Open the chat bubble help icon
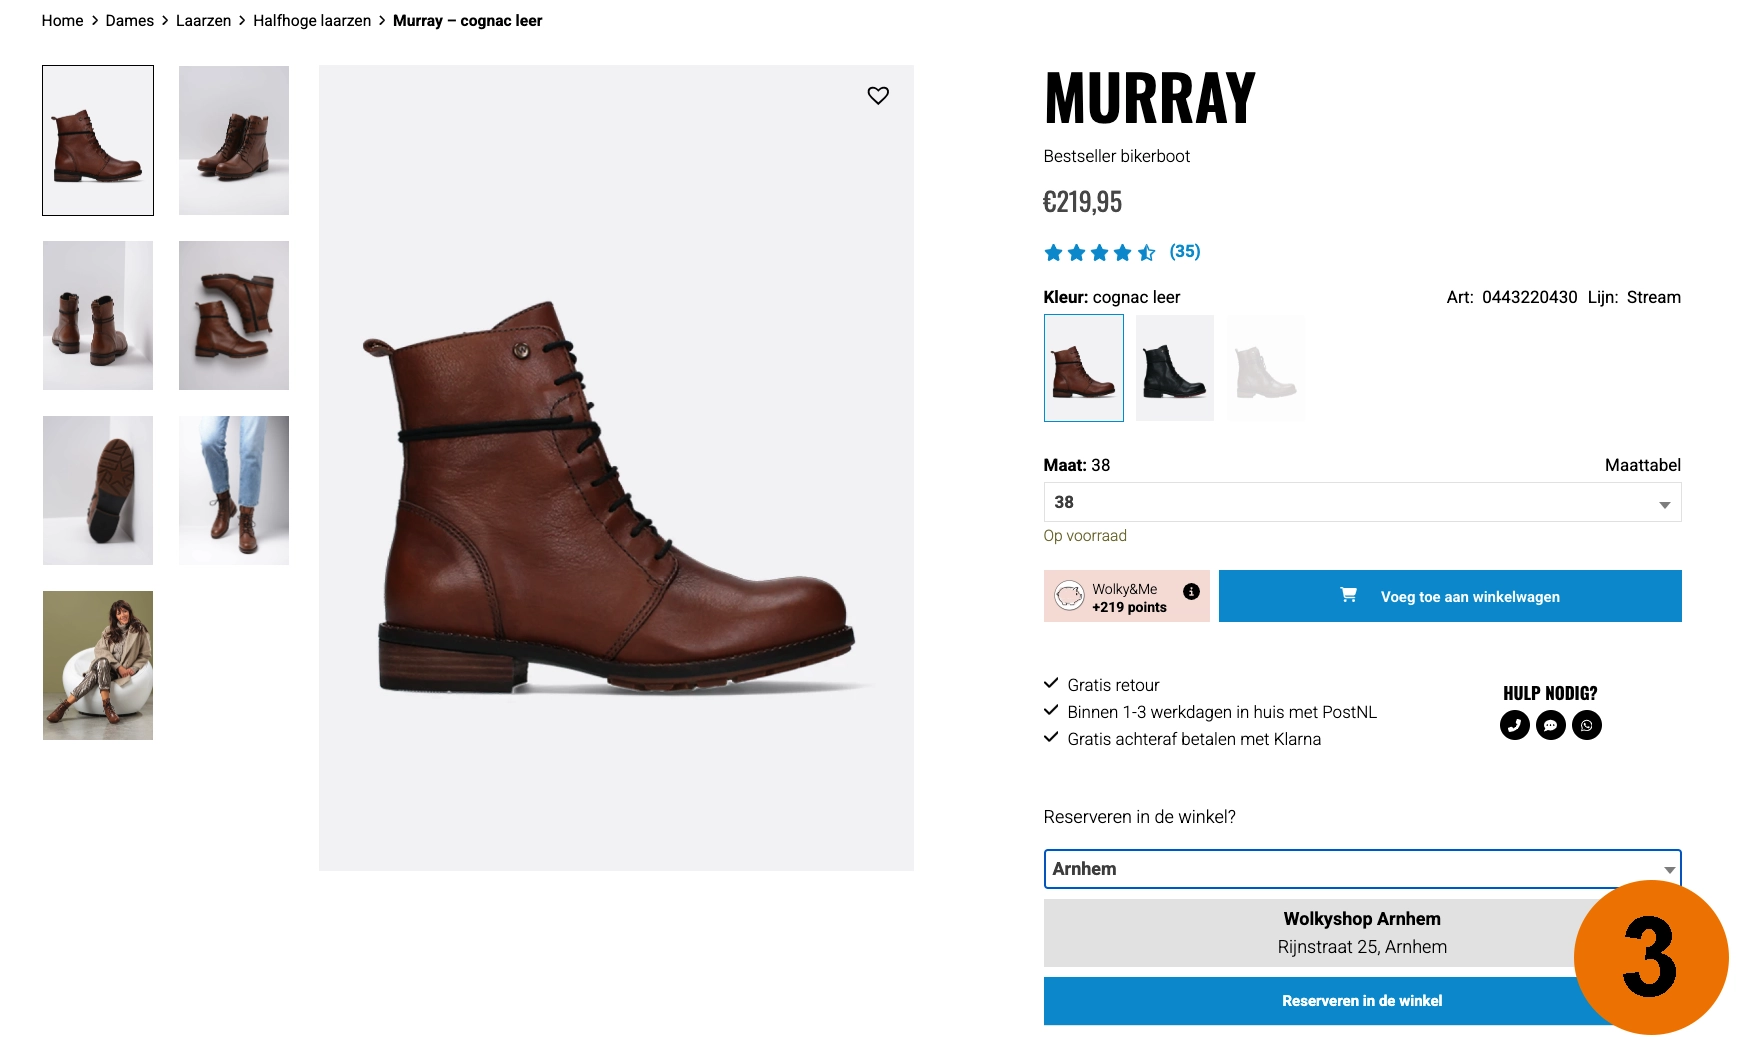Viewport: 1741px width, 1044px height. (1551, 725)
